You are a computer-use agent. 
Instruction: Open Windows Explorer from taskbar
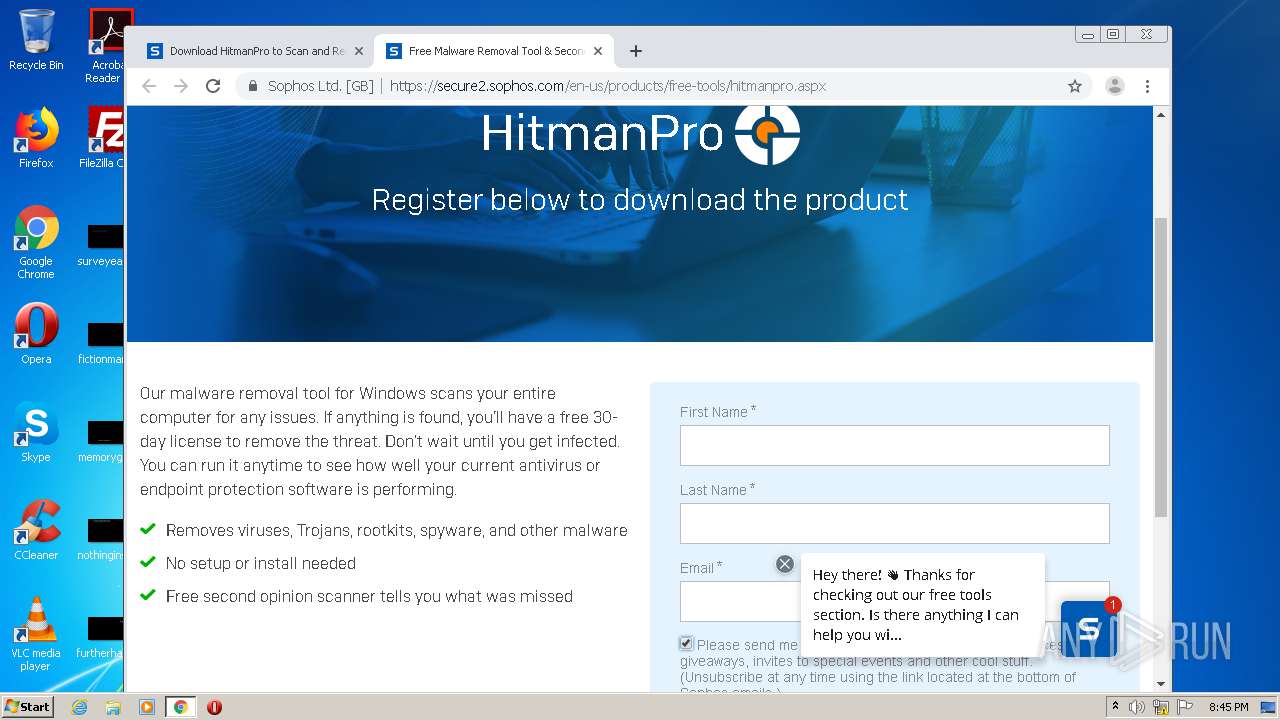113,707
